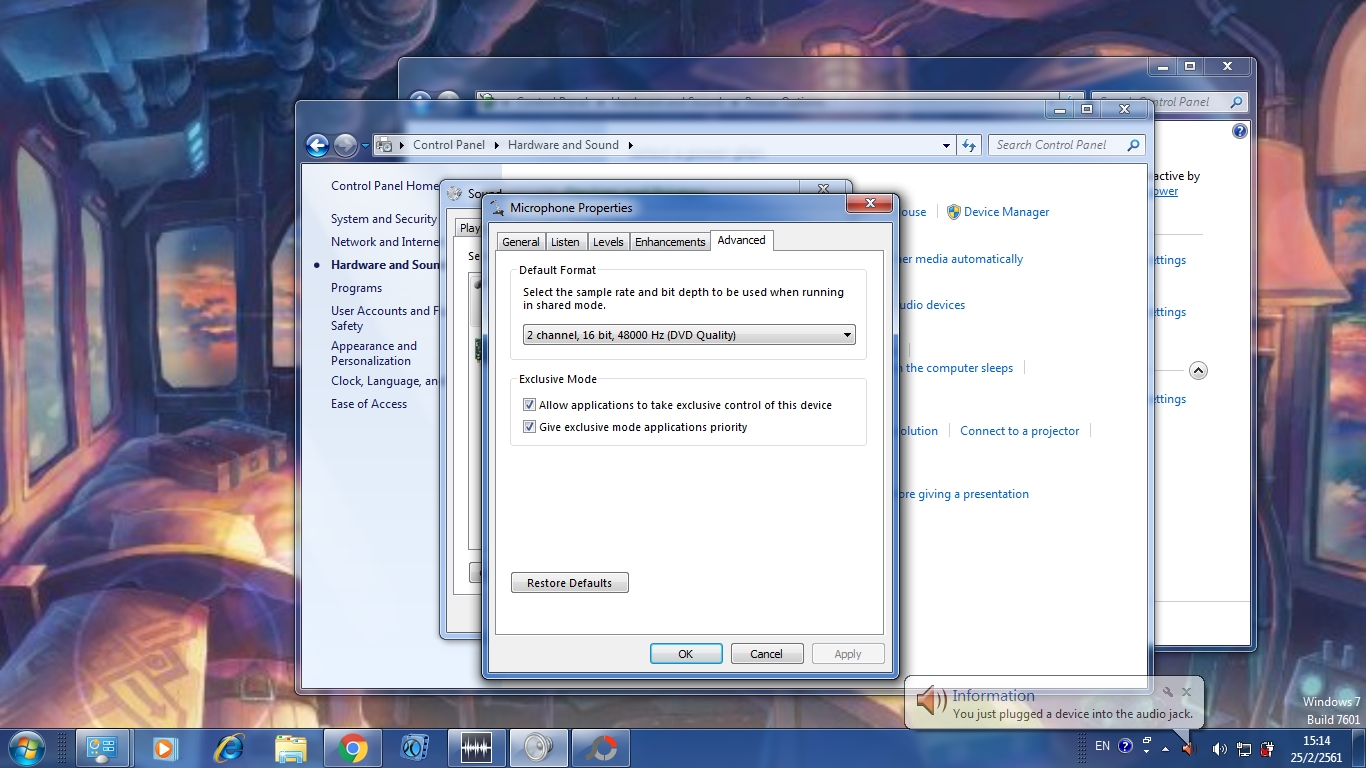Open System and Security category

pyautogui.click(x=384, y=219)
